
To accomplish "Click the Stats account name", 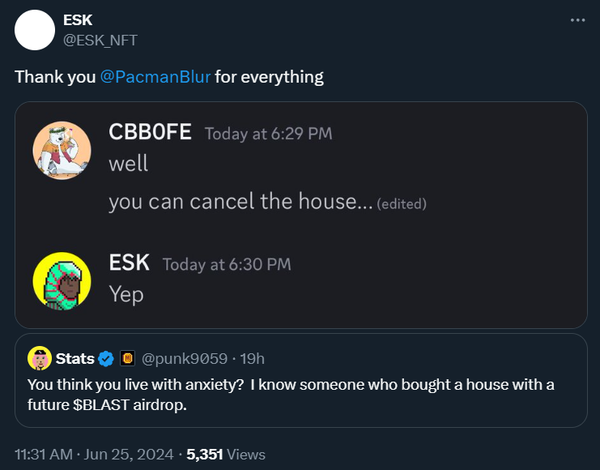I will pos(76,358).
